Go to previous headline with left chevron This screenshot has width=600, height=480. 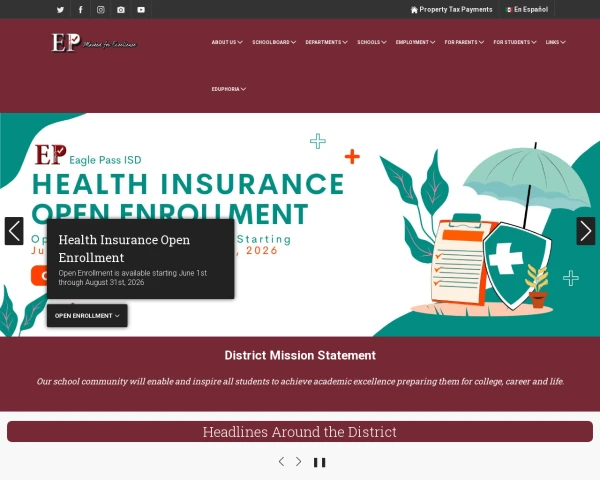[x=281, y=462]
